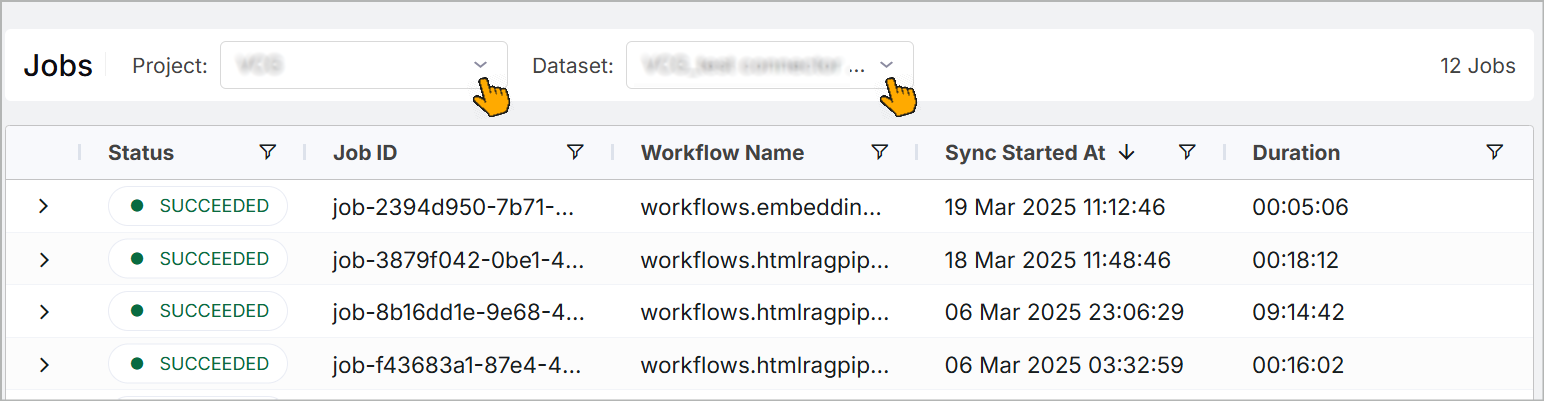1544x401 pixels.
Task: Toggle sort arrow on Sync Started At
Action: [1127, 153]
